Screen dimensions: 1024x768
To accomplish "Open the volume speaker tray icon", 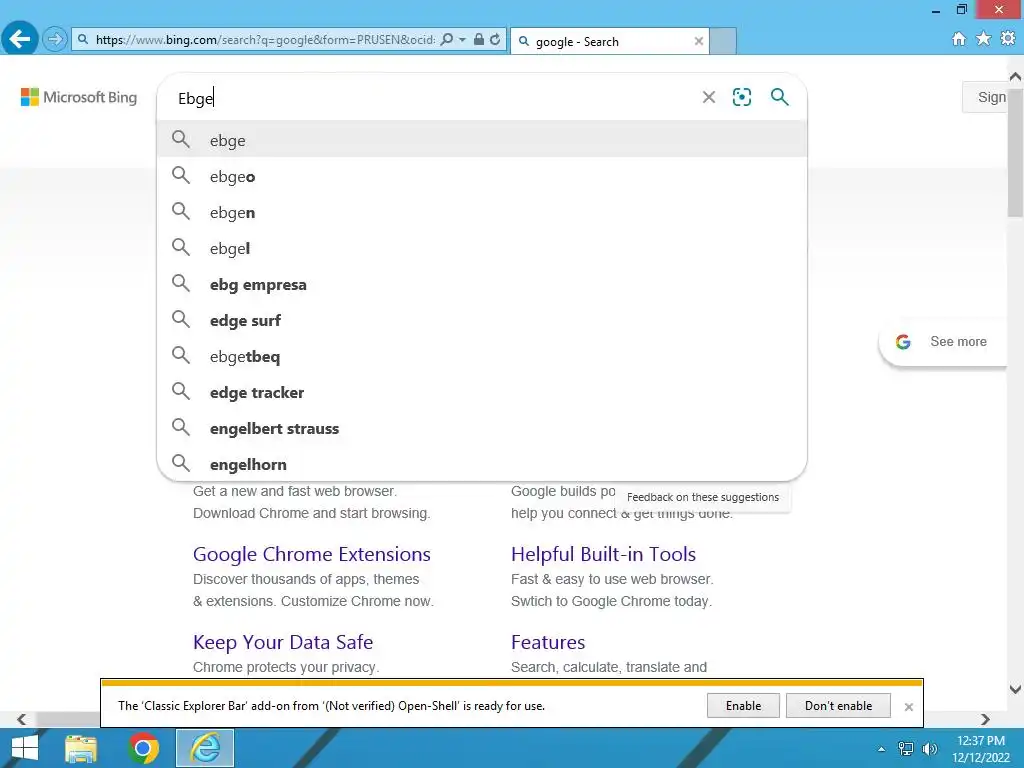I will coord(930,749).
